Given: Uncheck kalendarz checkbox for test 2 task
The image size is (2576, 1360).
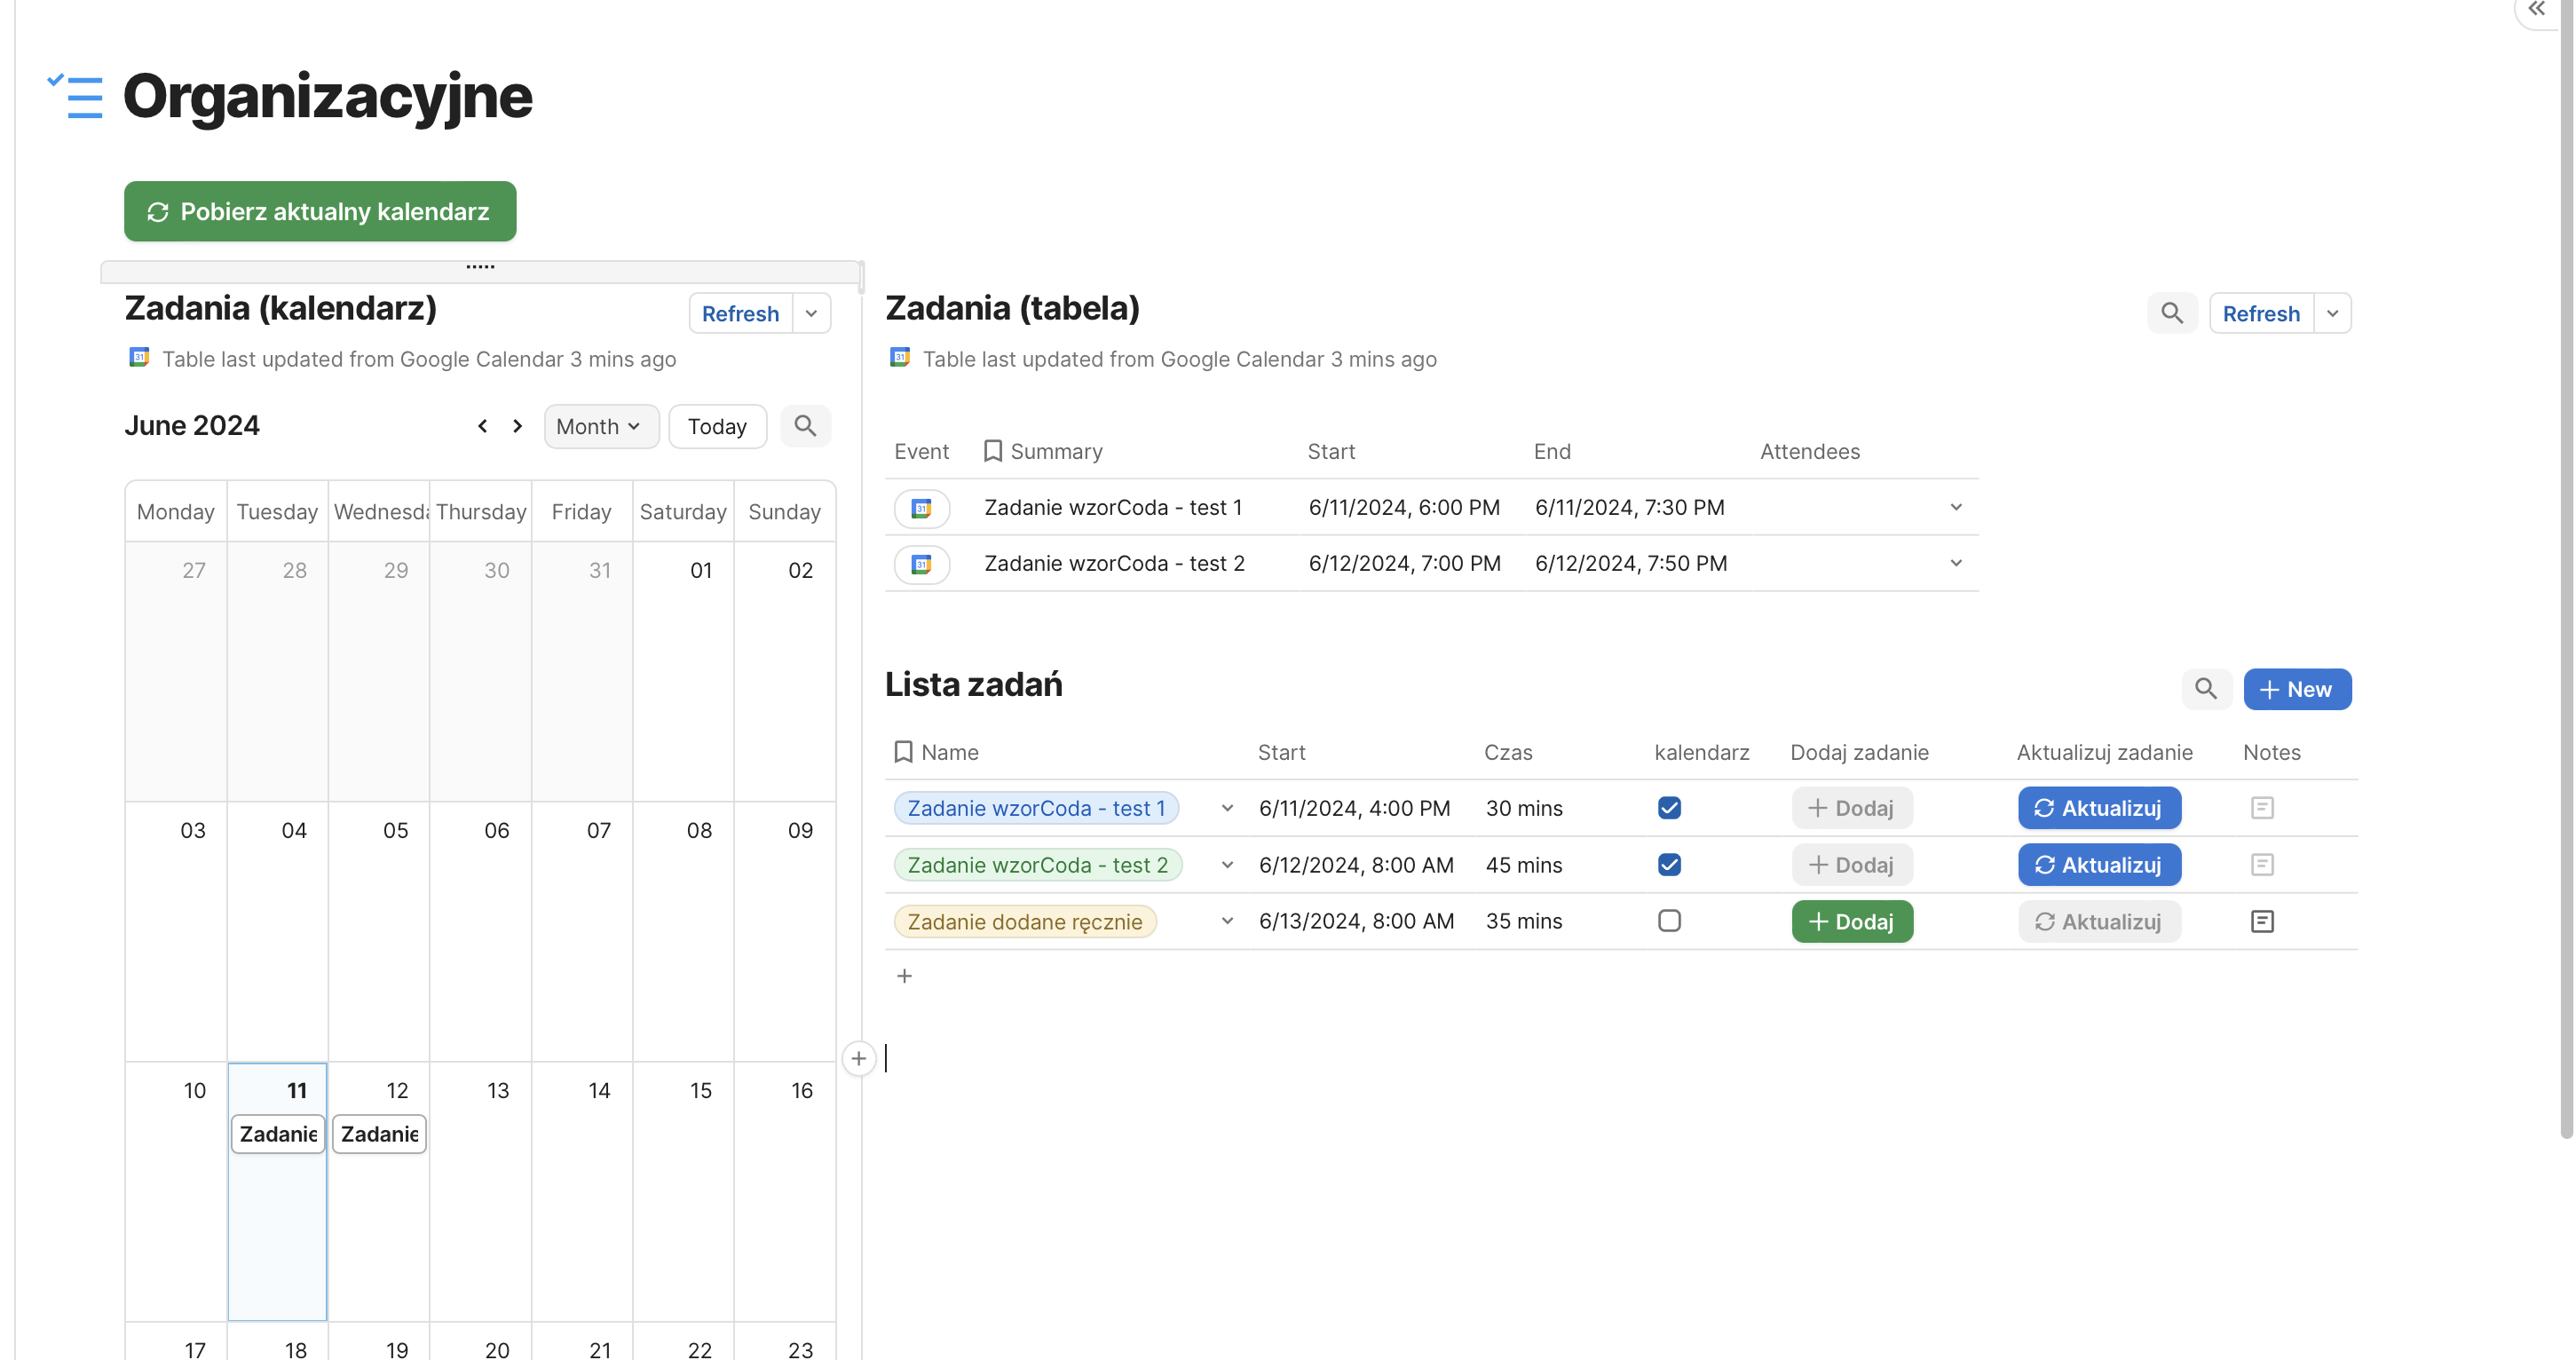Looking at the screenshot, I should pos(1668,865).
